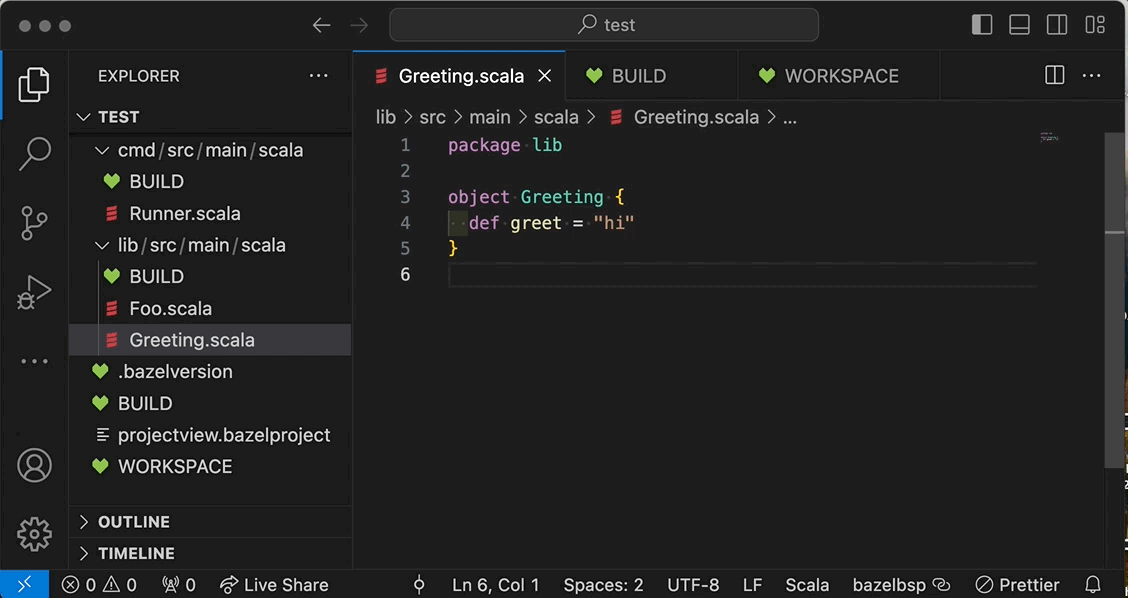Image resolution: width=1128 pixels, height=598 pixels.
Task: Expand the OUTLINE section
Action: point(210,522)
